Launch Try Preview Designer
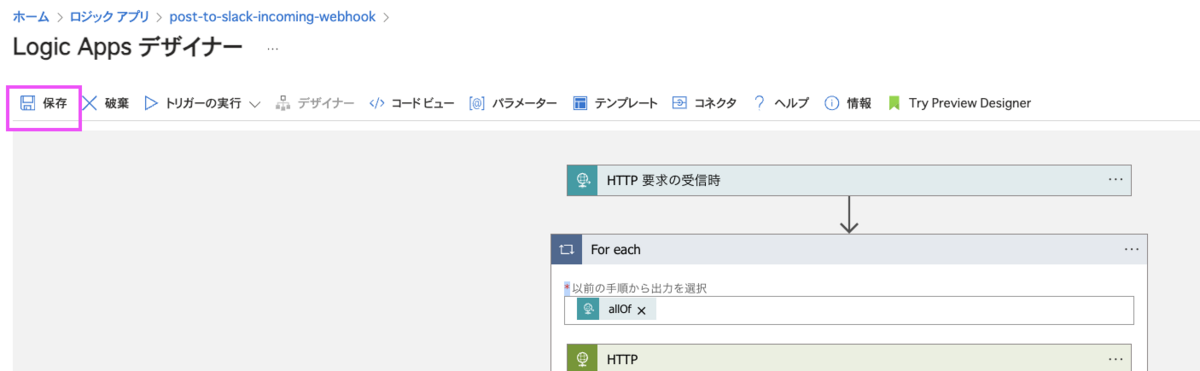 click(x=969, y=103)
